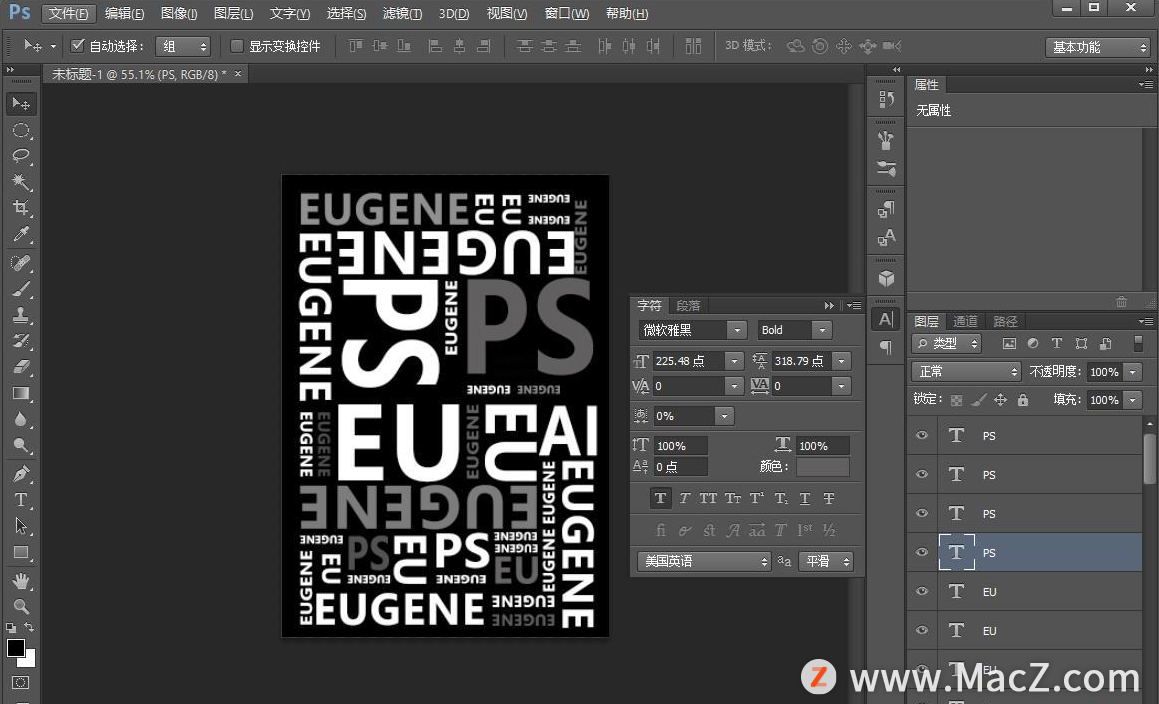
Task: Open the 平滑 anti-aliasing dropdown
Action: 826,561
